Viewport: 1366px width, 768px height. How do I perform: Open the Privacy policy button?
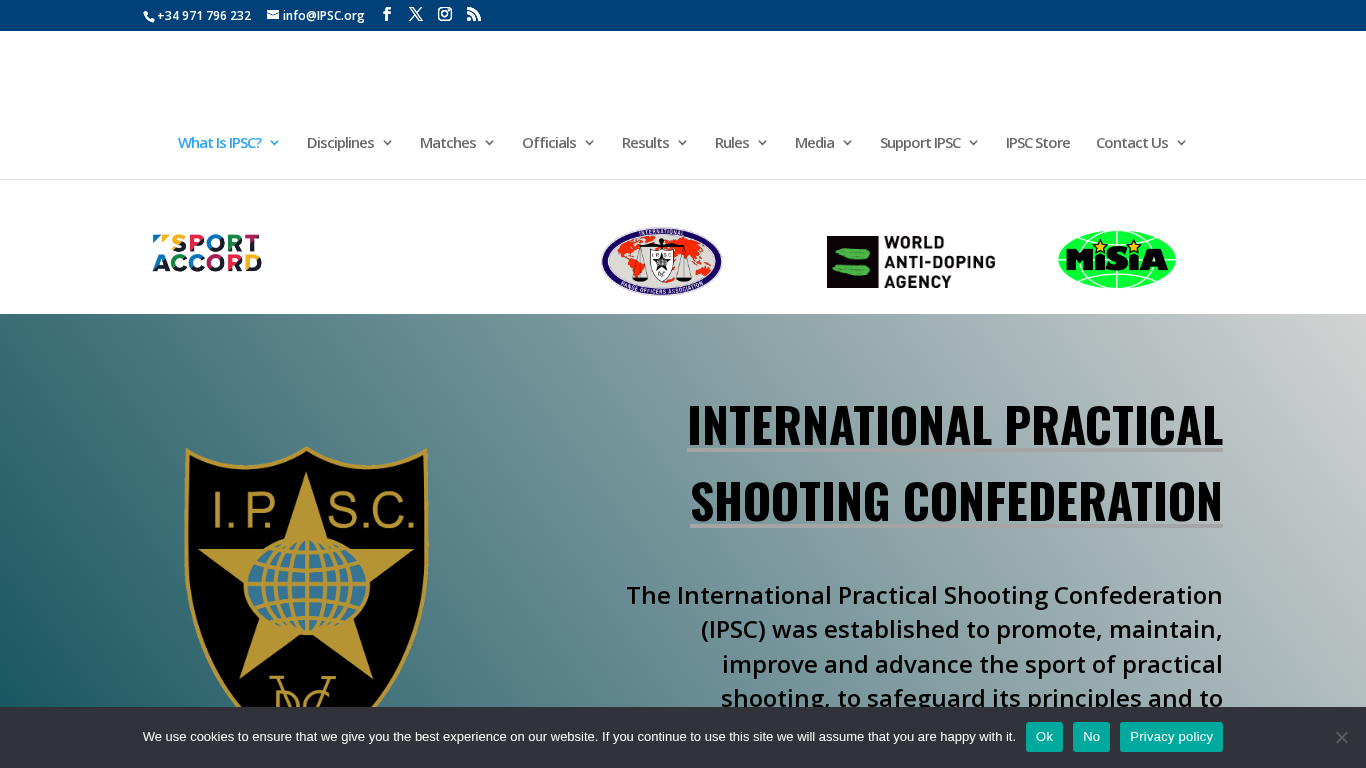click(x=1171, y=737)
